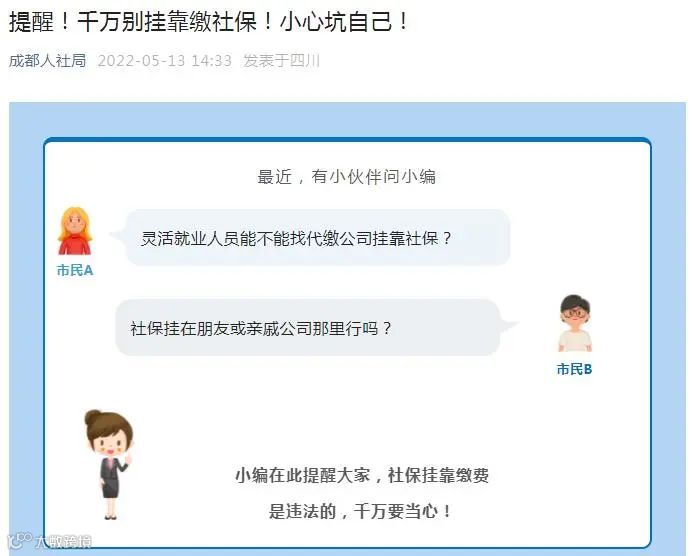
Task: Click the tail of 市民A's speech bubble
Action: [118, 235]
